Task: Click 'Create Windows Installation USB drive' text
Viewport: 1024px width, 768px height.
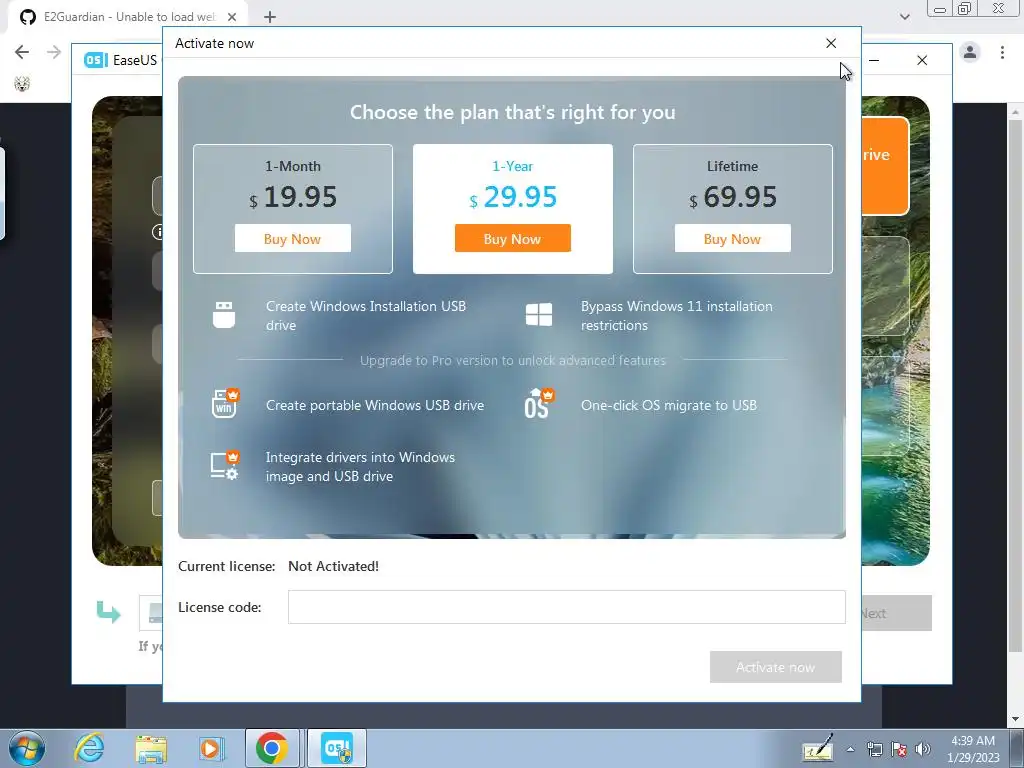Action: coord(366,315)
